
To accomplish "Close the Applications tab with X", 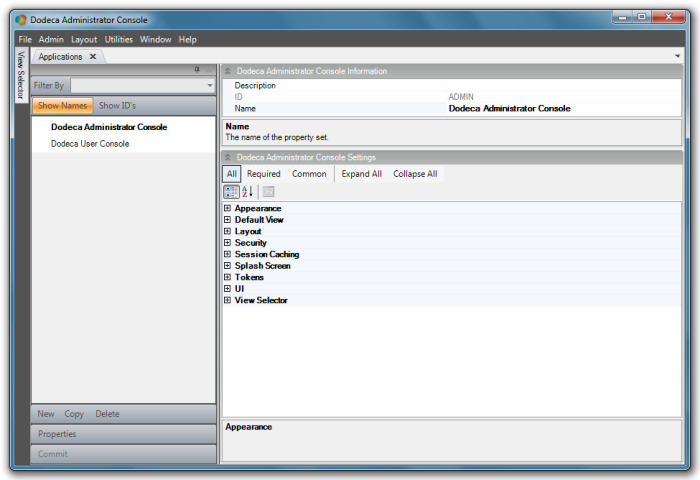I will coord(93,57).
